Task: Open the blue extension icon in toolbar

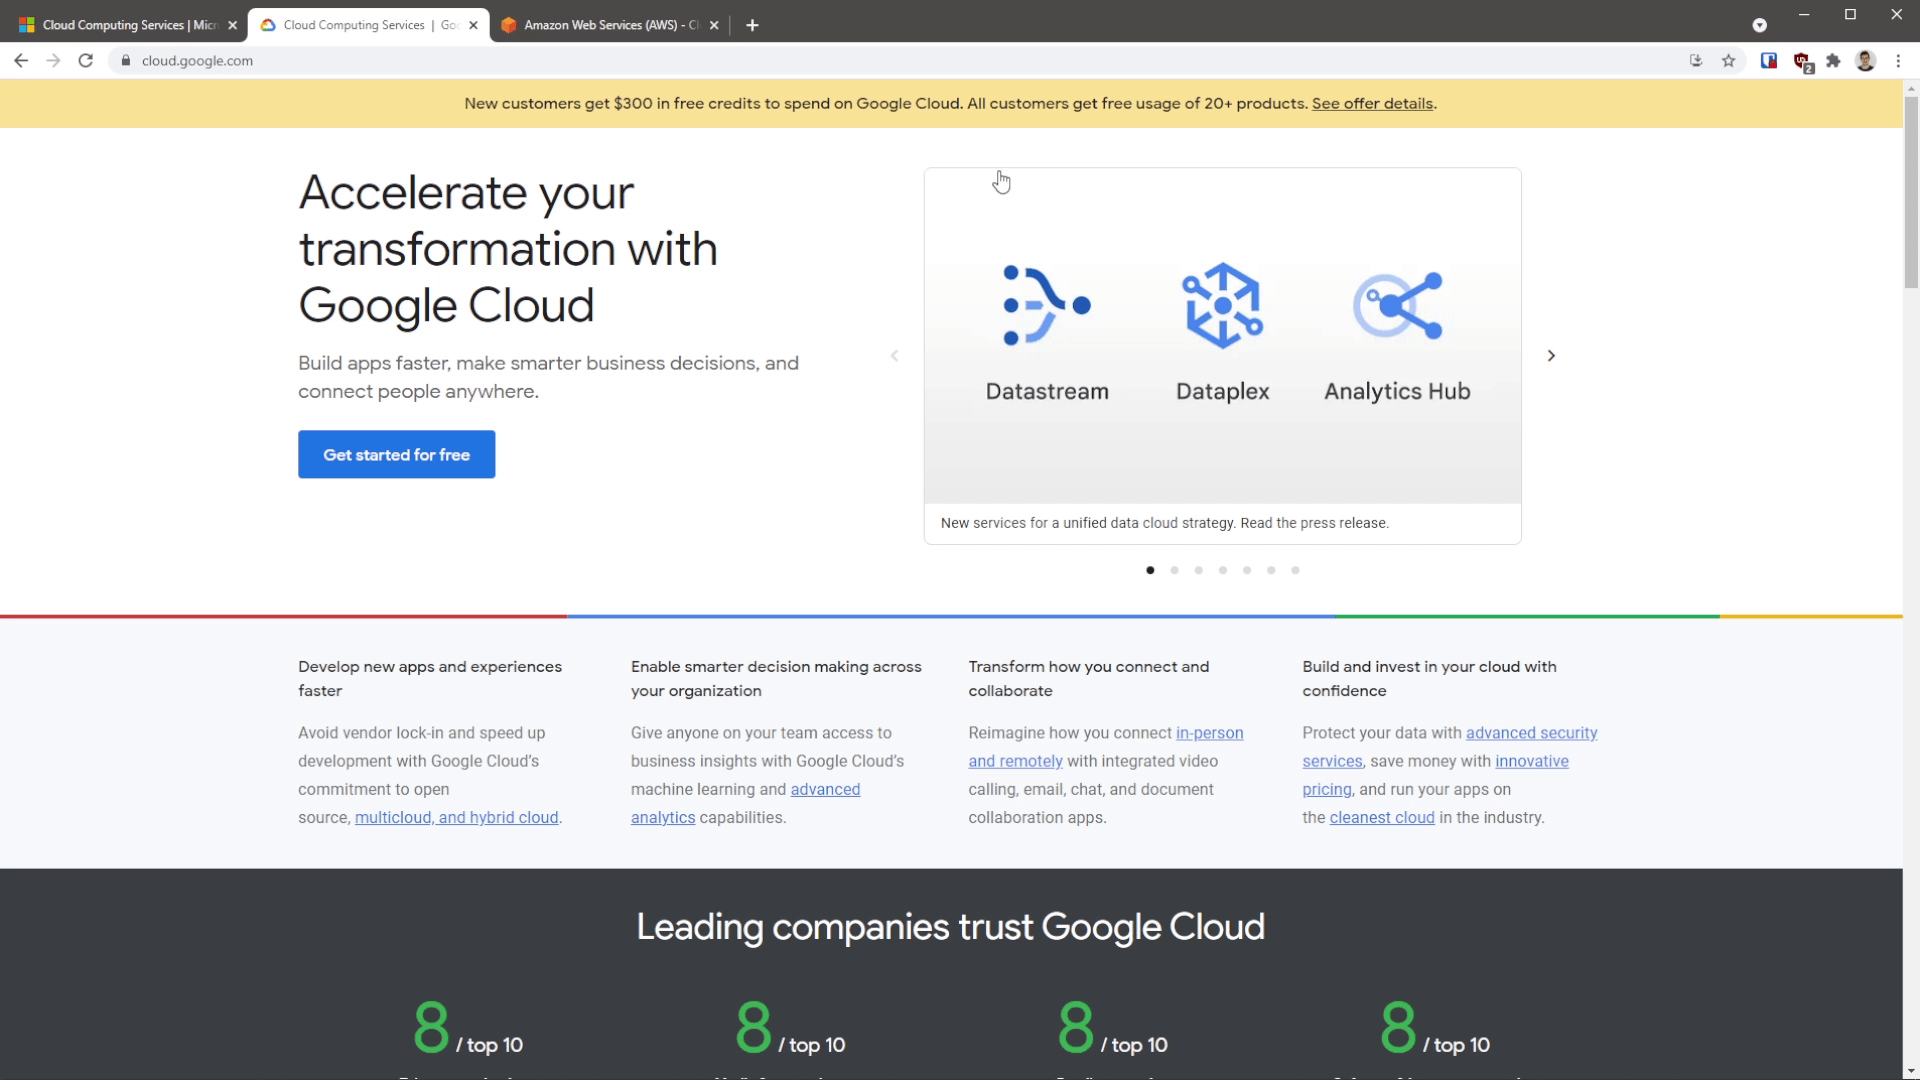Action: (1769, 61)
